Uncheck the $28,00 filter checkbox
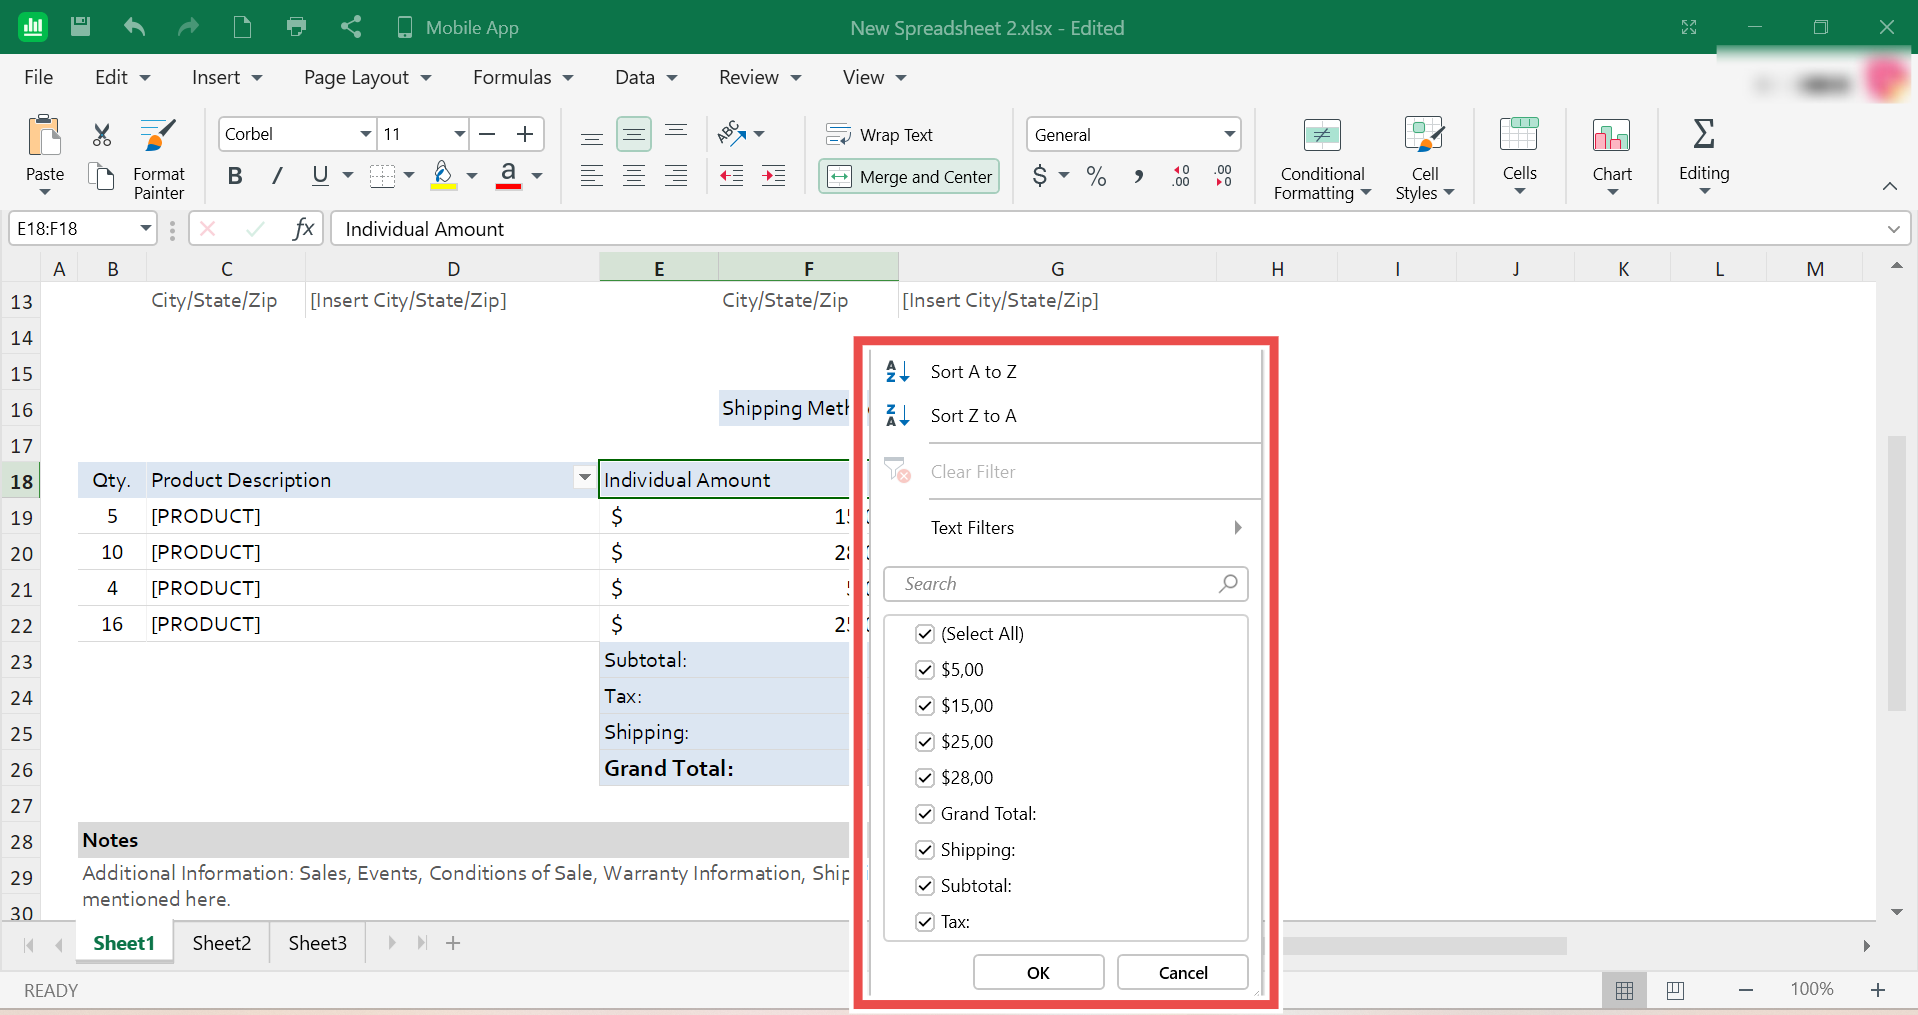1918x1015 pixels. [x=925, y=778]
